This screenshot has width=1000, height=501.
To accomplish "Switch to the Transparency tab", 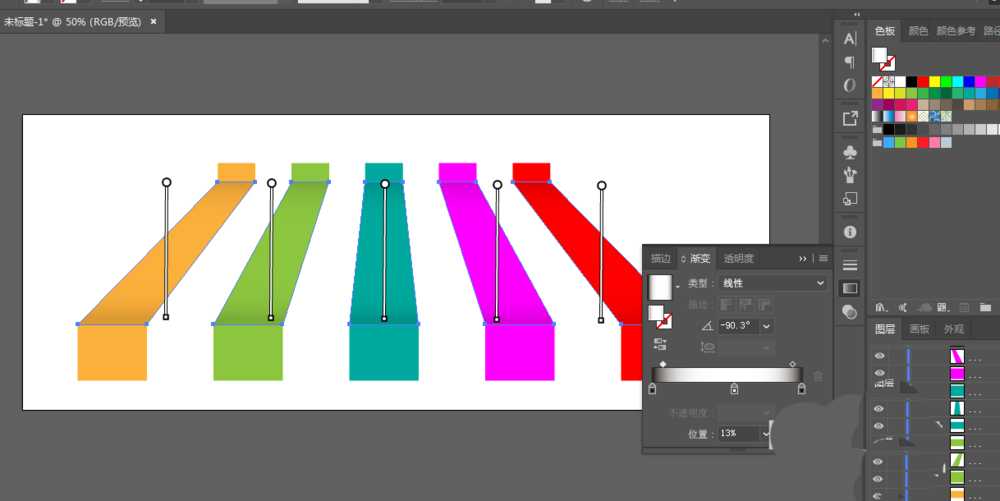I will click(738, 258).
